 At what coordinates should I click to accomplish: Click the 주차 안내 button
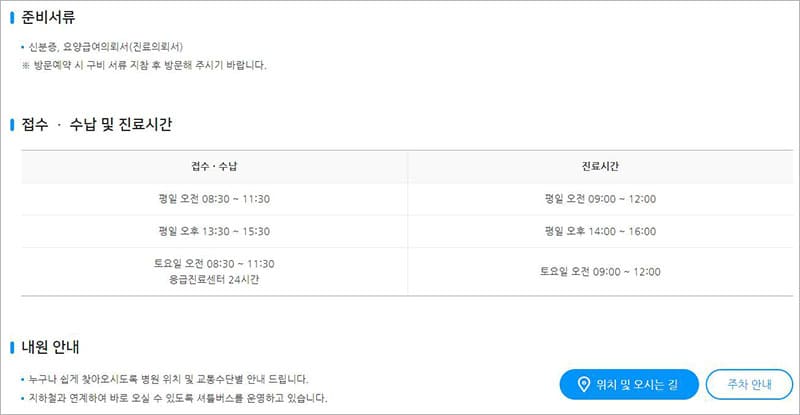point(748,384)
